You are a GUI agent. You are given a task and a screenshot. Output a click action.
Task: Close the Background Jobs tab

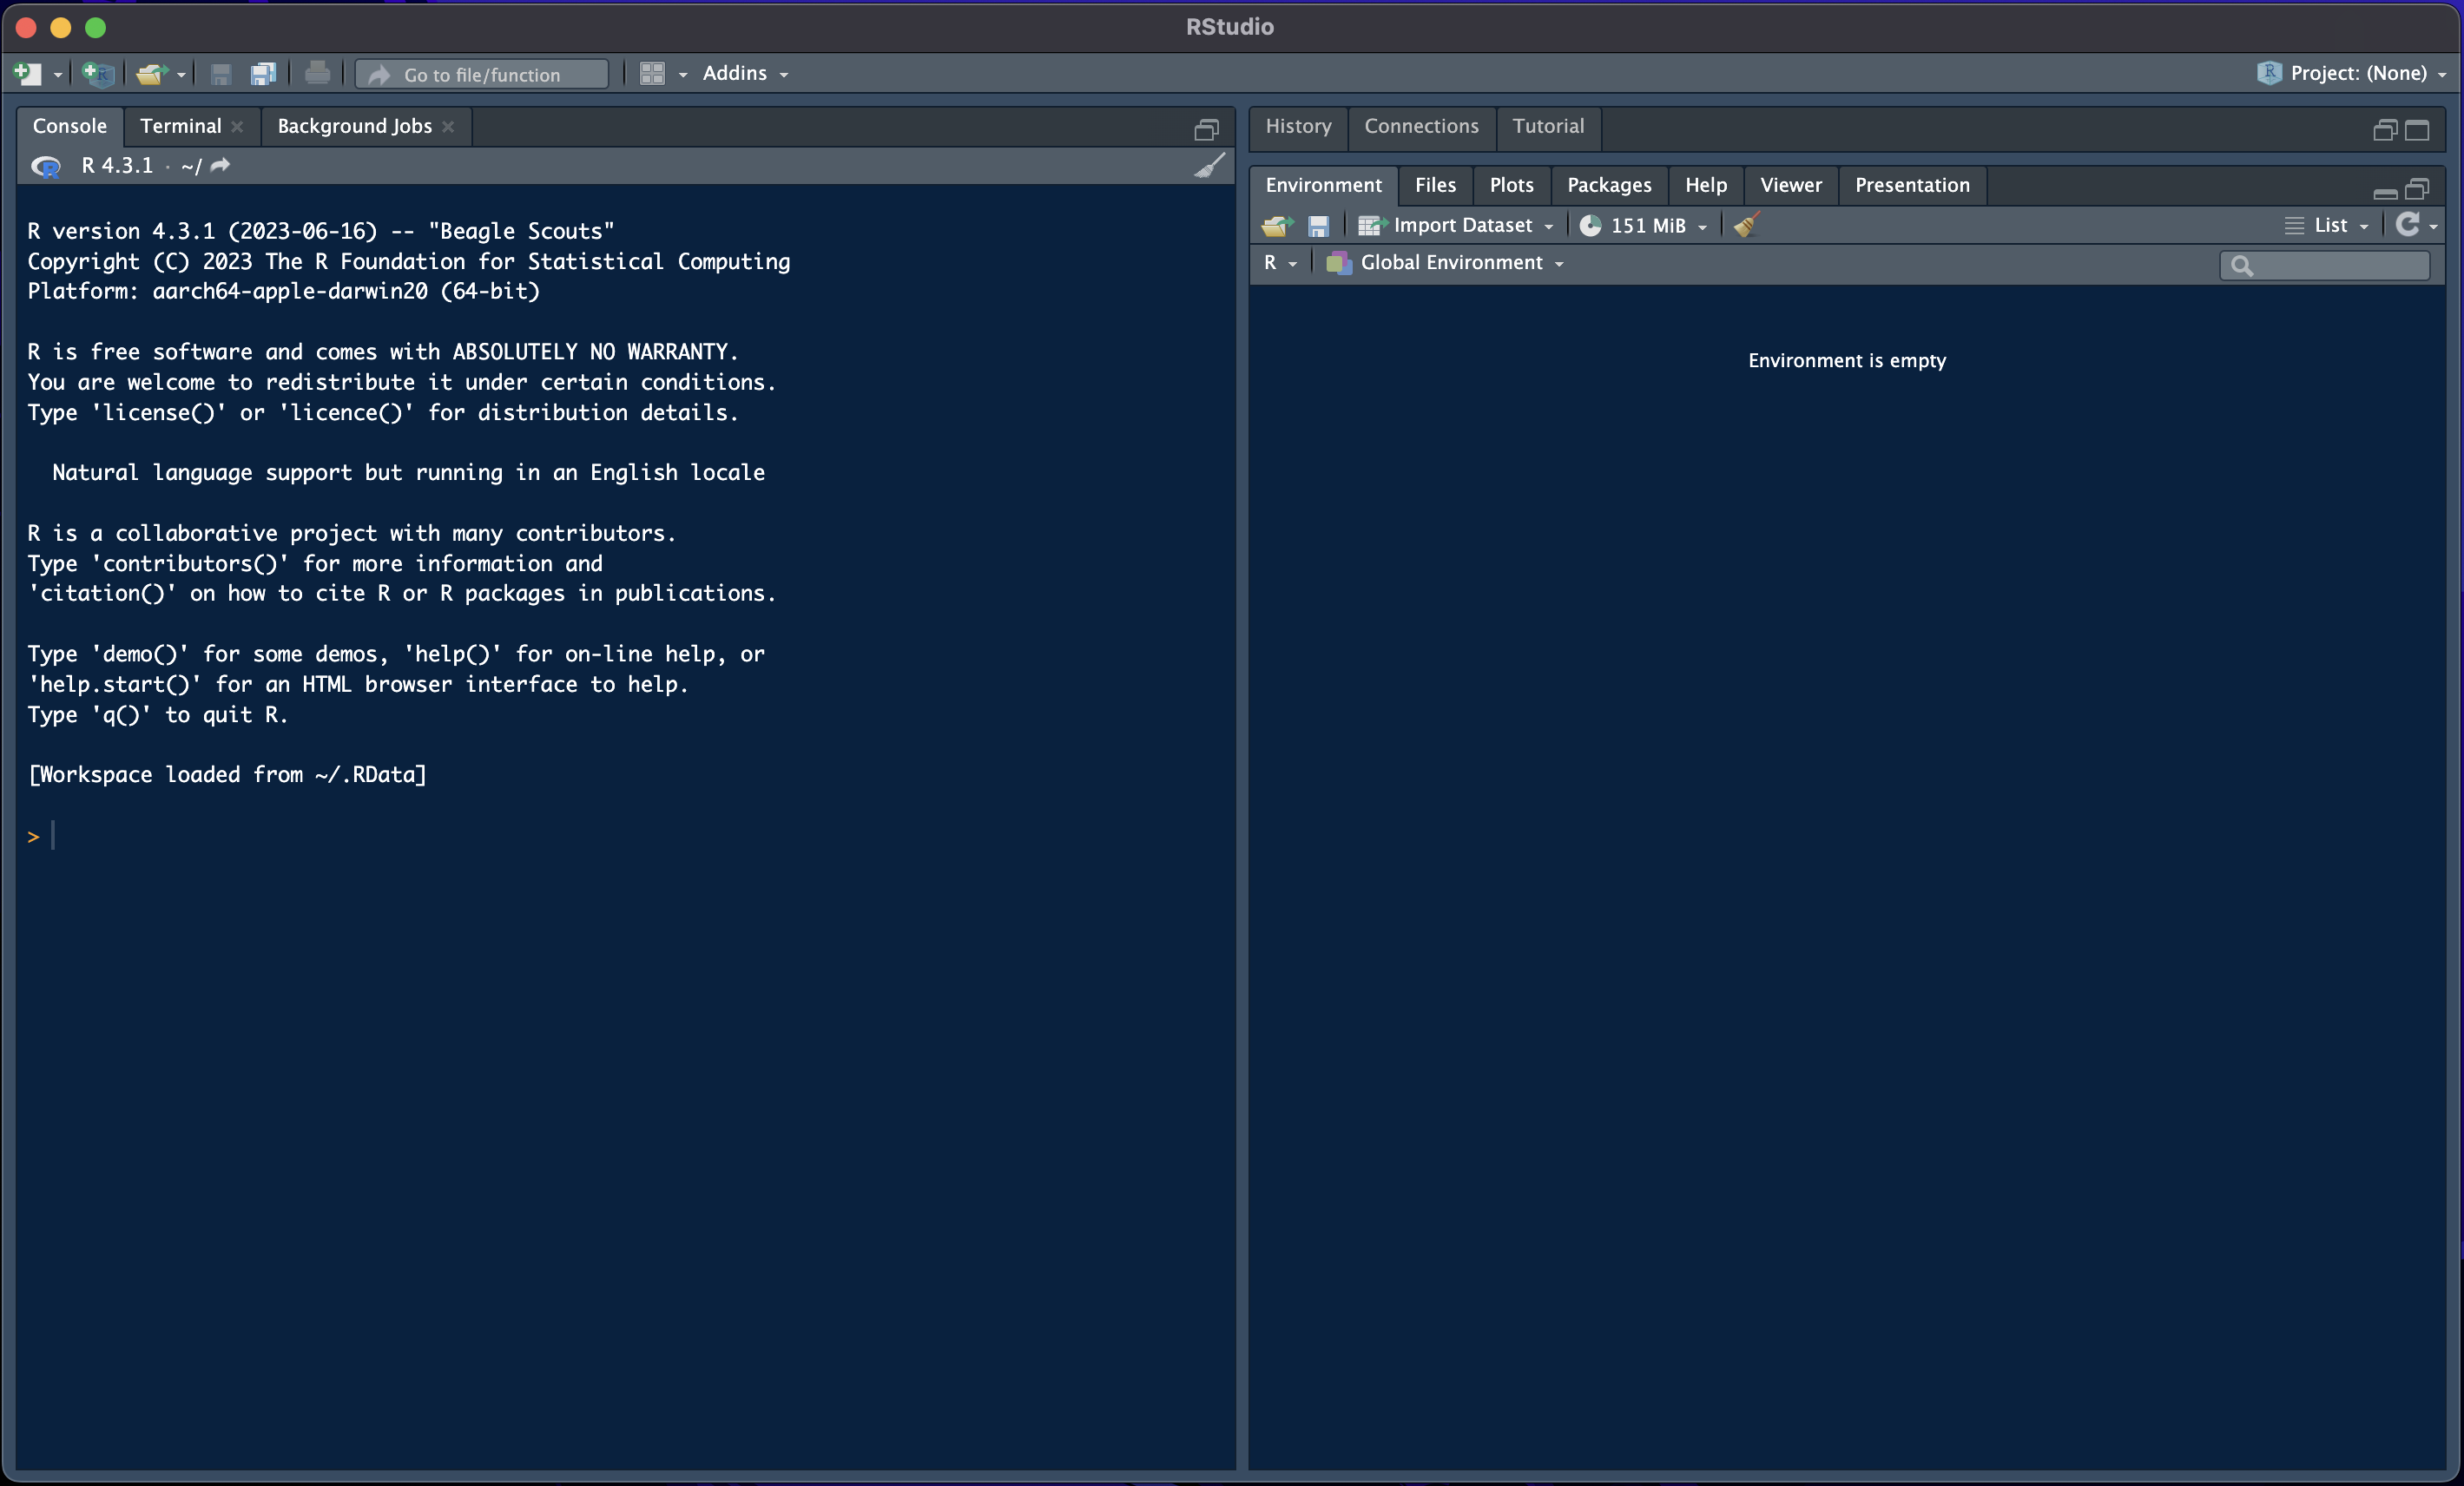coord(448,126)
